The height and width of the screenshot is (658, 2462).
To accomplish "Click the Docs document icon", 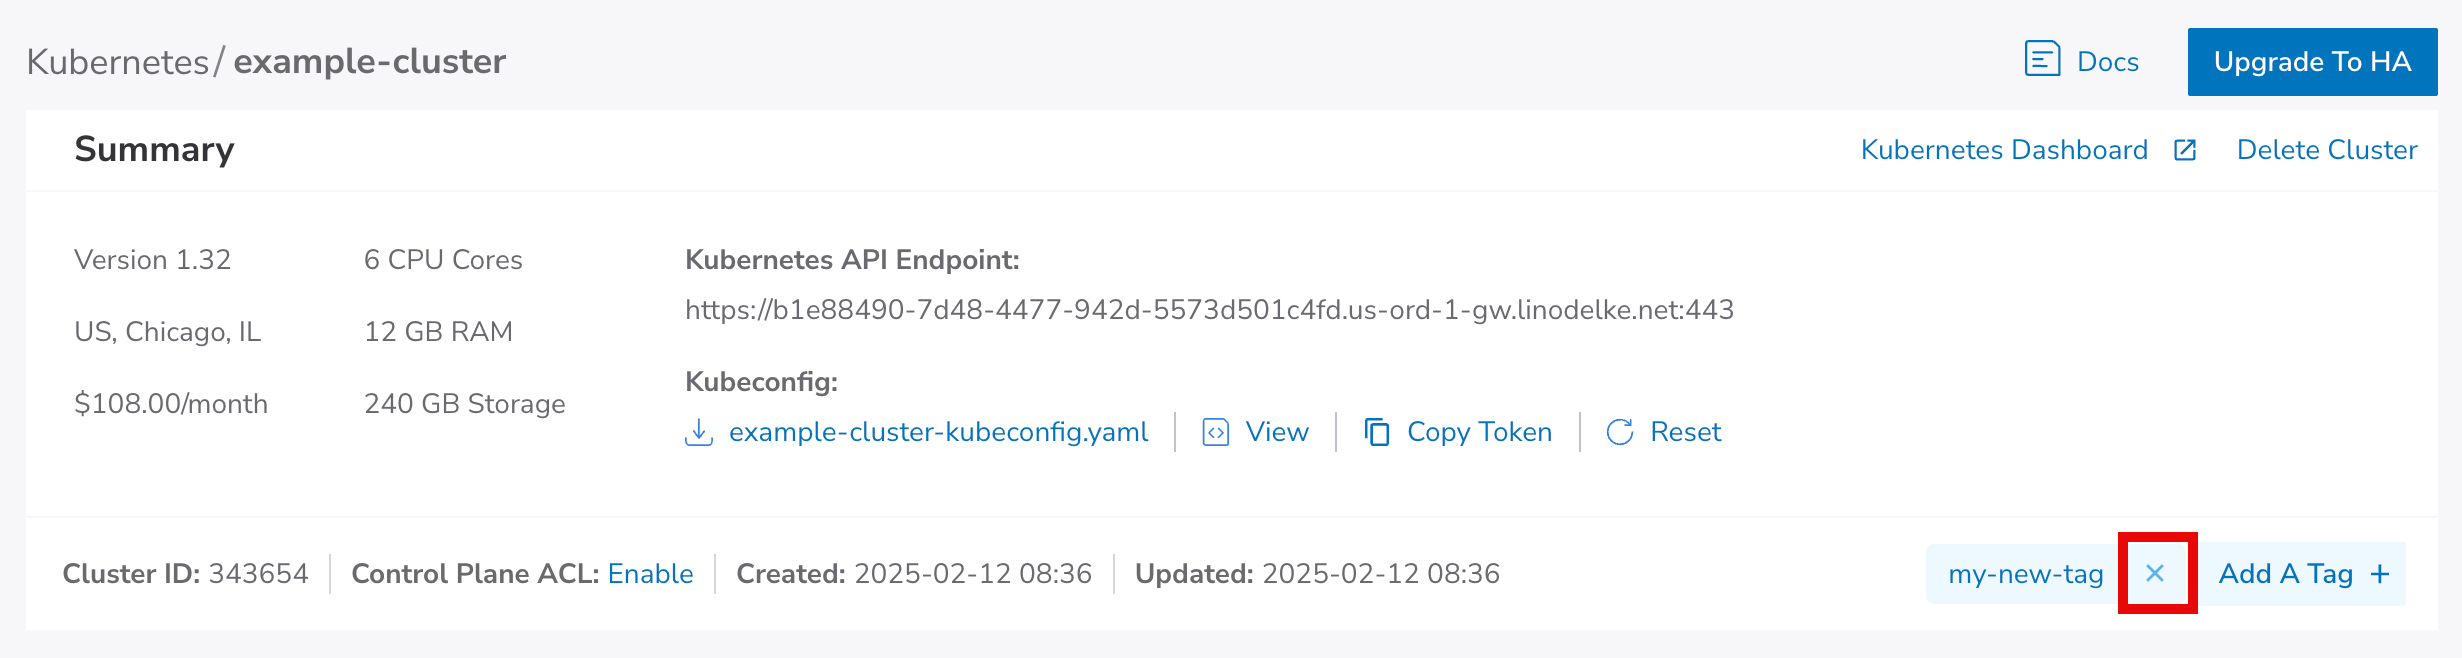I will point(2041,59).
